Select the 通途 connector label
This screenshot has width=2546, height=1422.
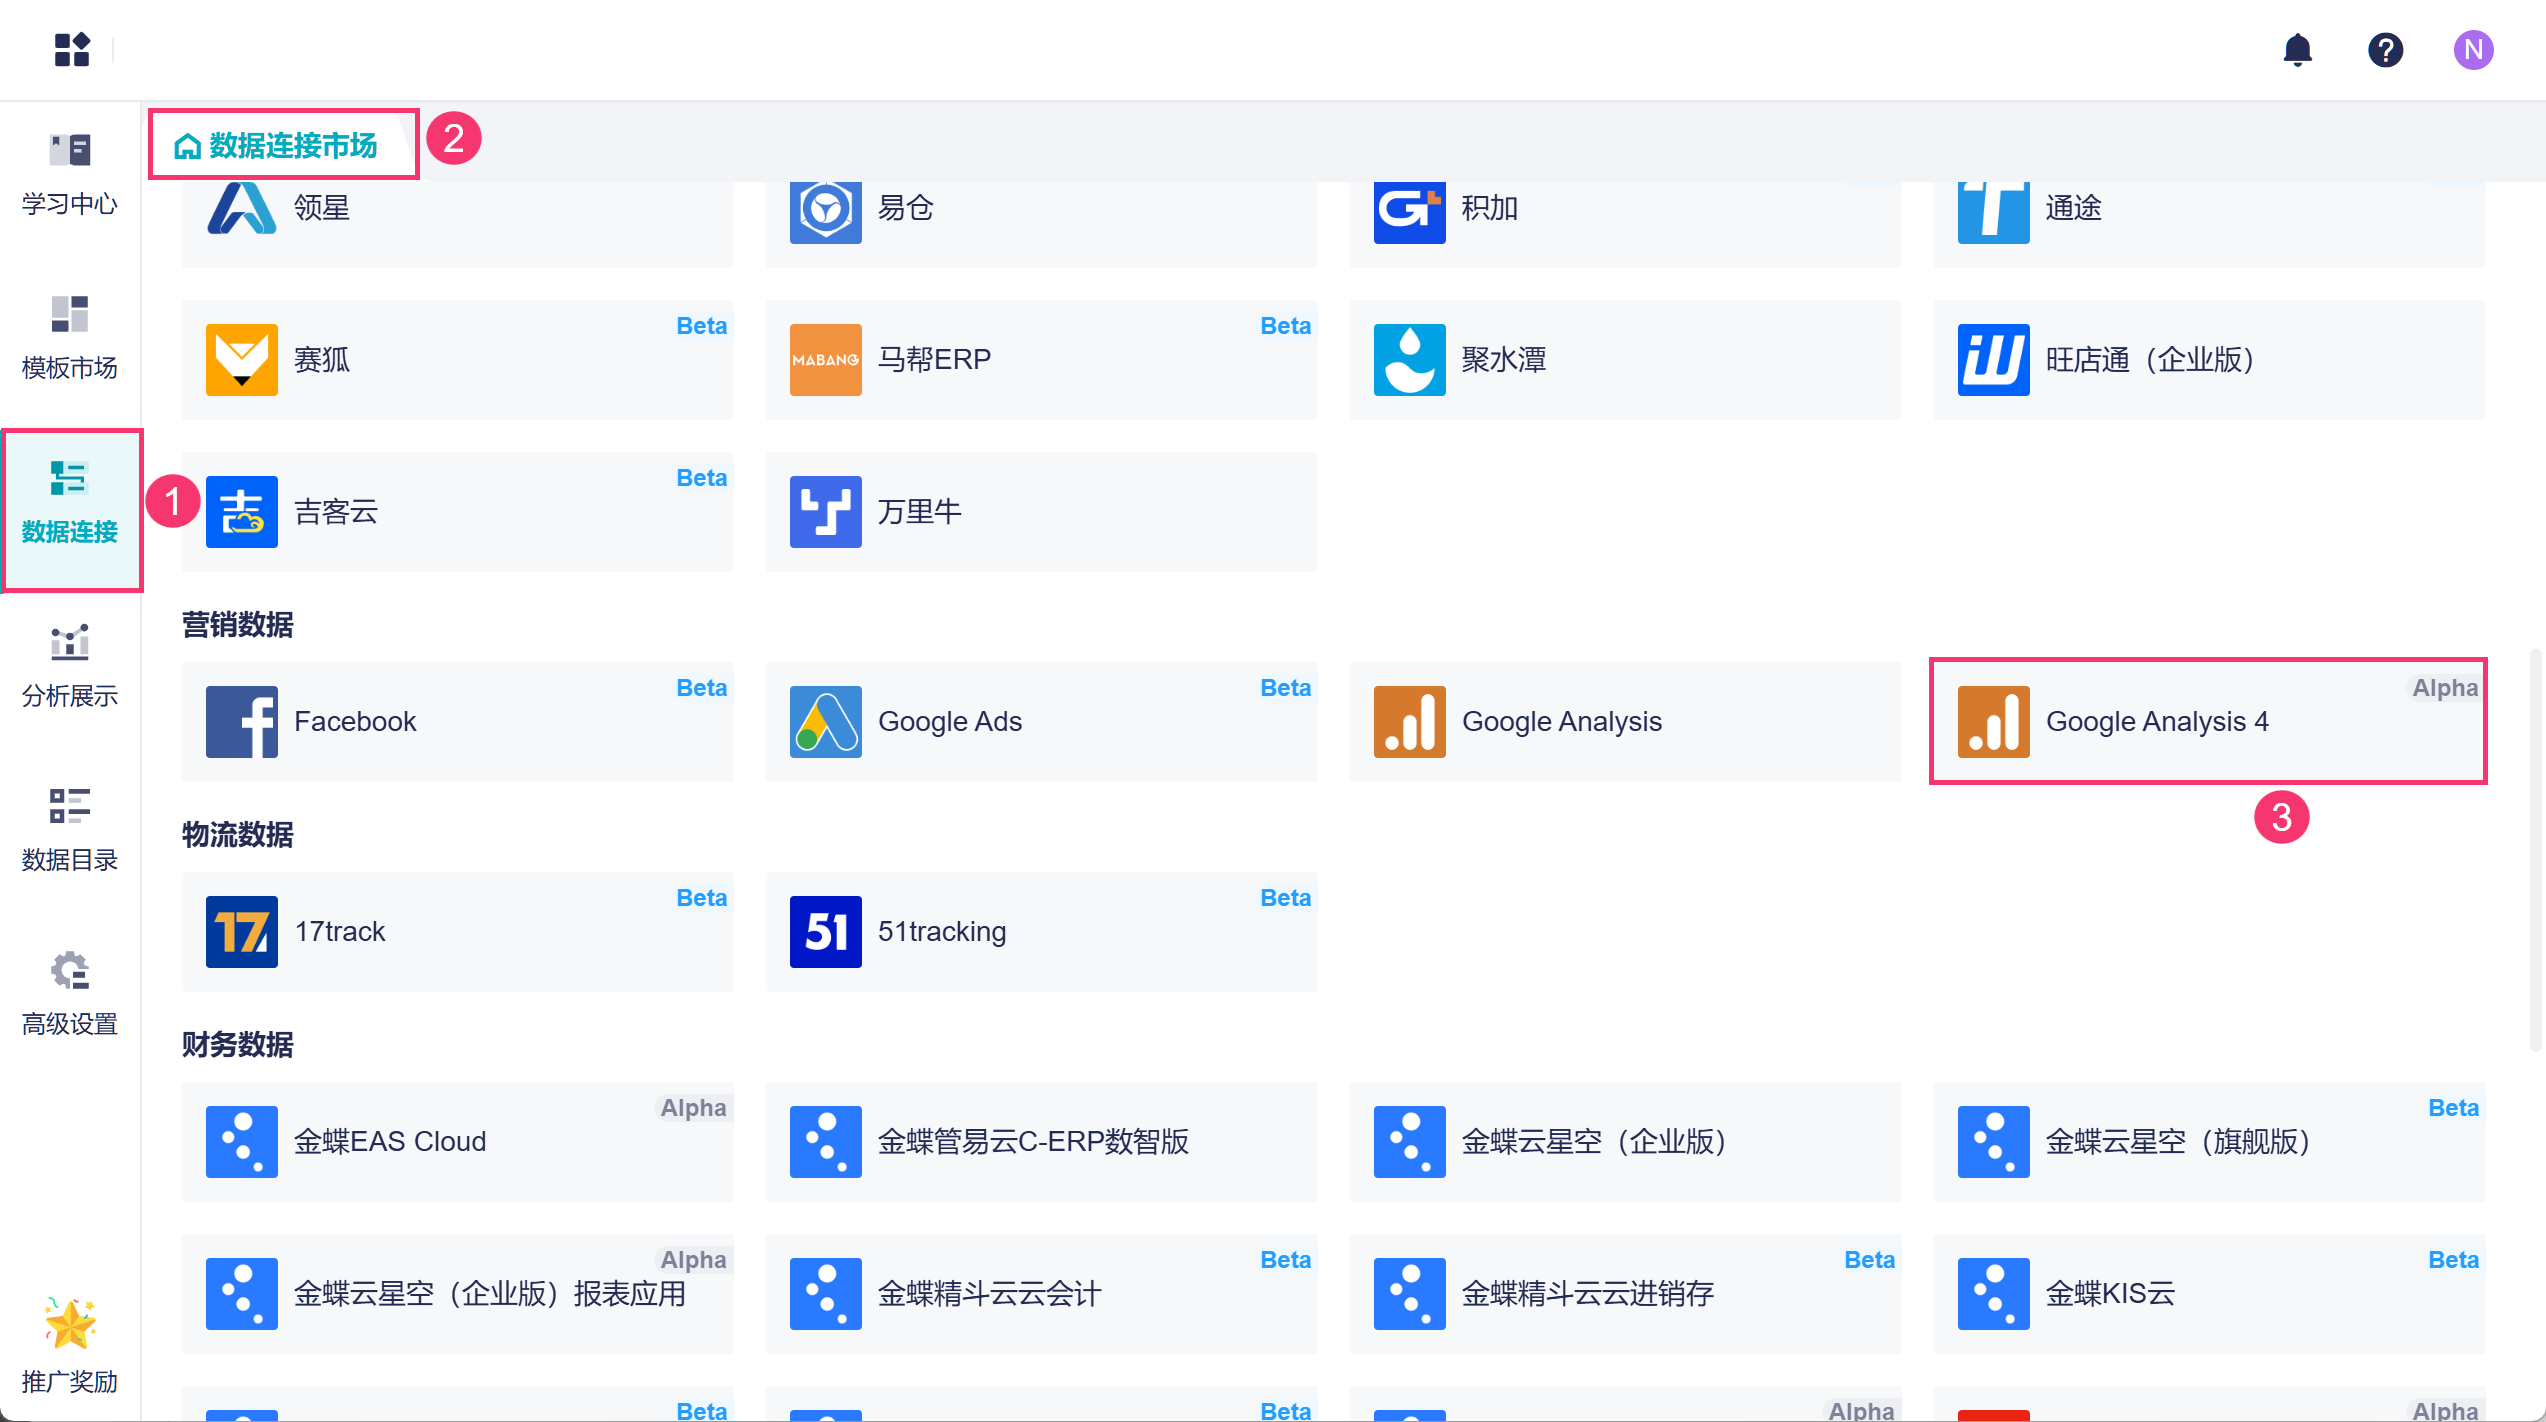(2074, 208)
